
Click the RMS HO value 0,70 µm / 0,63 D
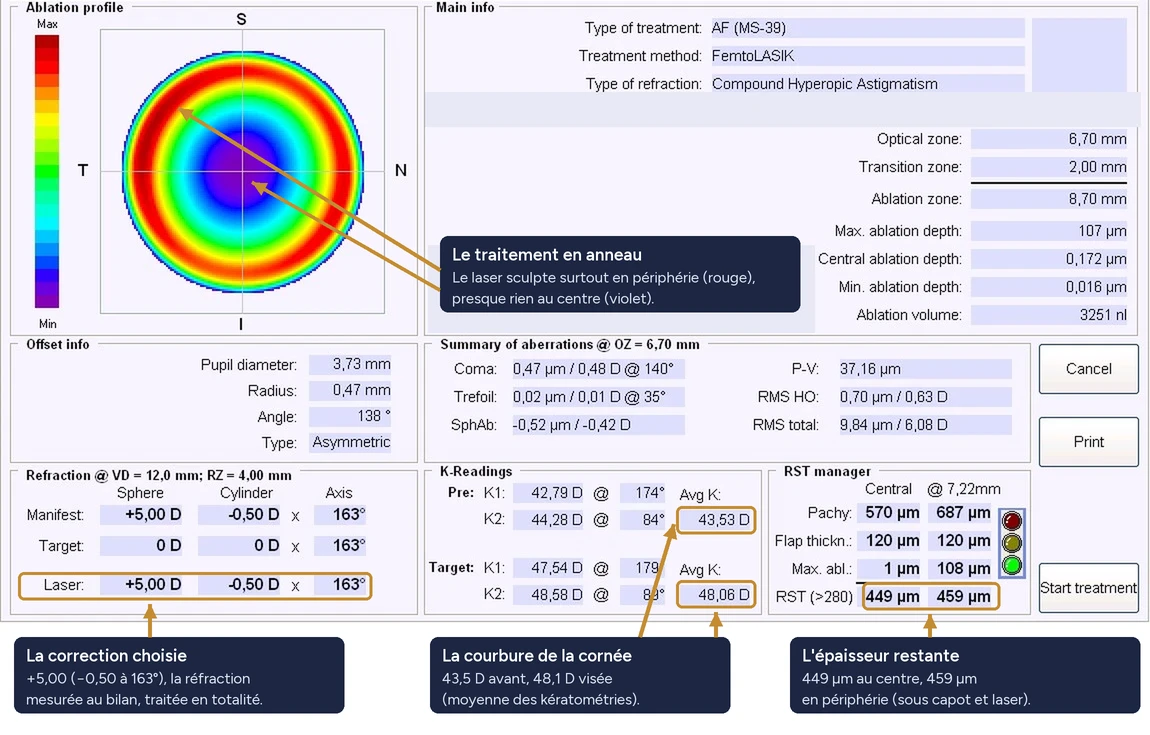click(925, 397)
